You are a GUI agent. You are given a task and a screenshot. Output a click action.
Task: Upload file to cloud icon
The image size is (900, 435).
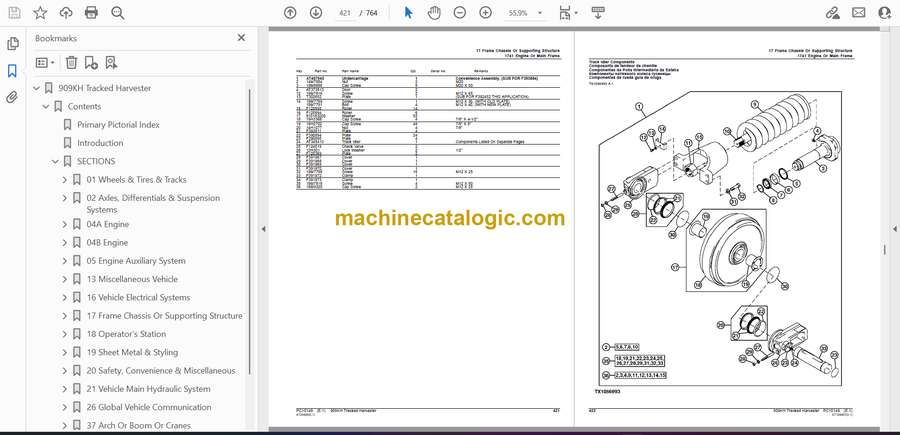tap(66, 13)
